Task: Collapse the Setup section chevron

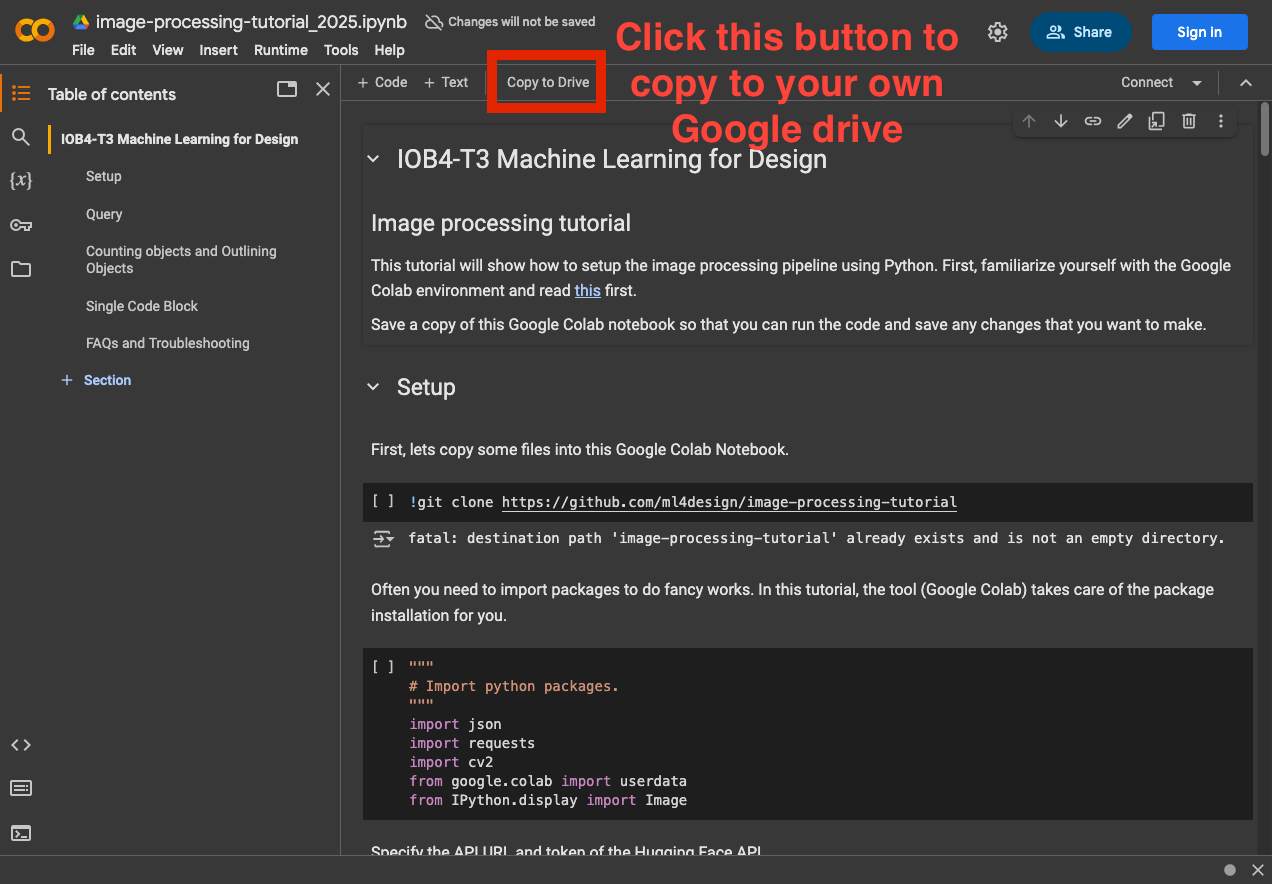Action: coord(374,387)
